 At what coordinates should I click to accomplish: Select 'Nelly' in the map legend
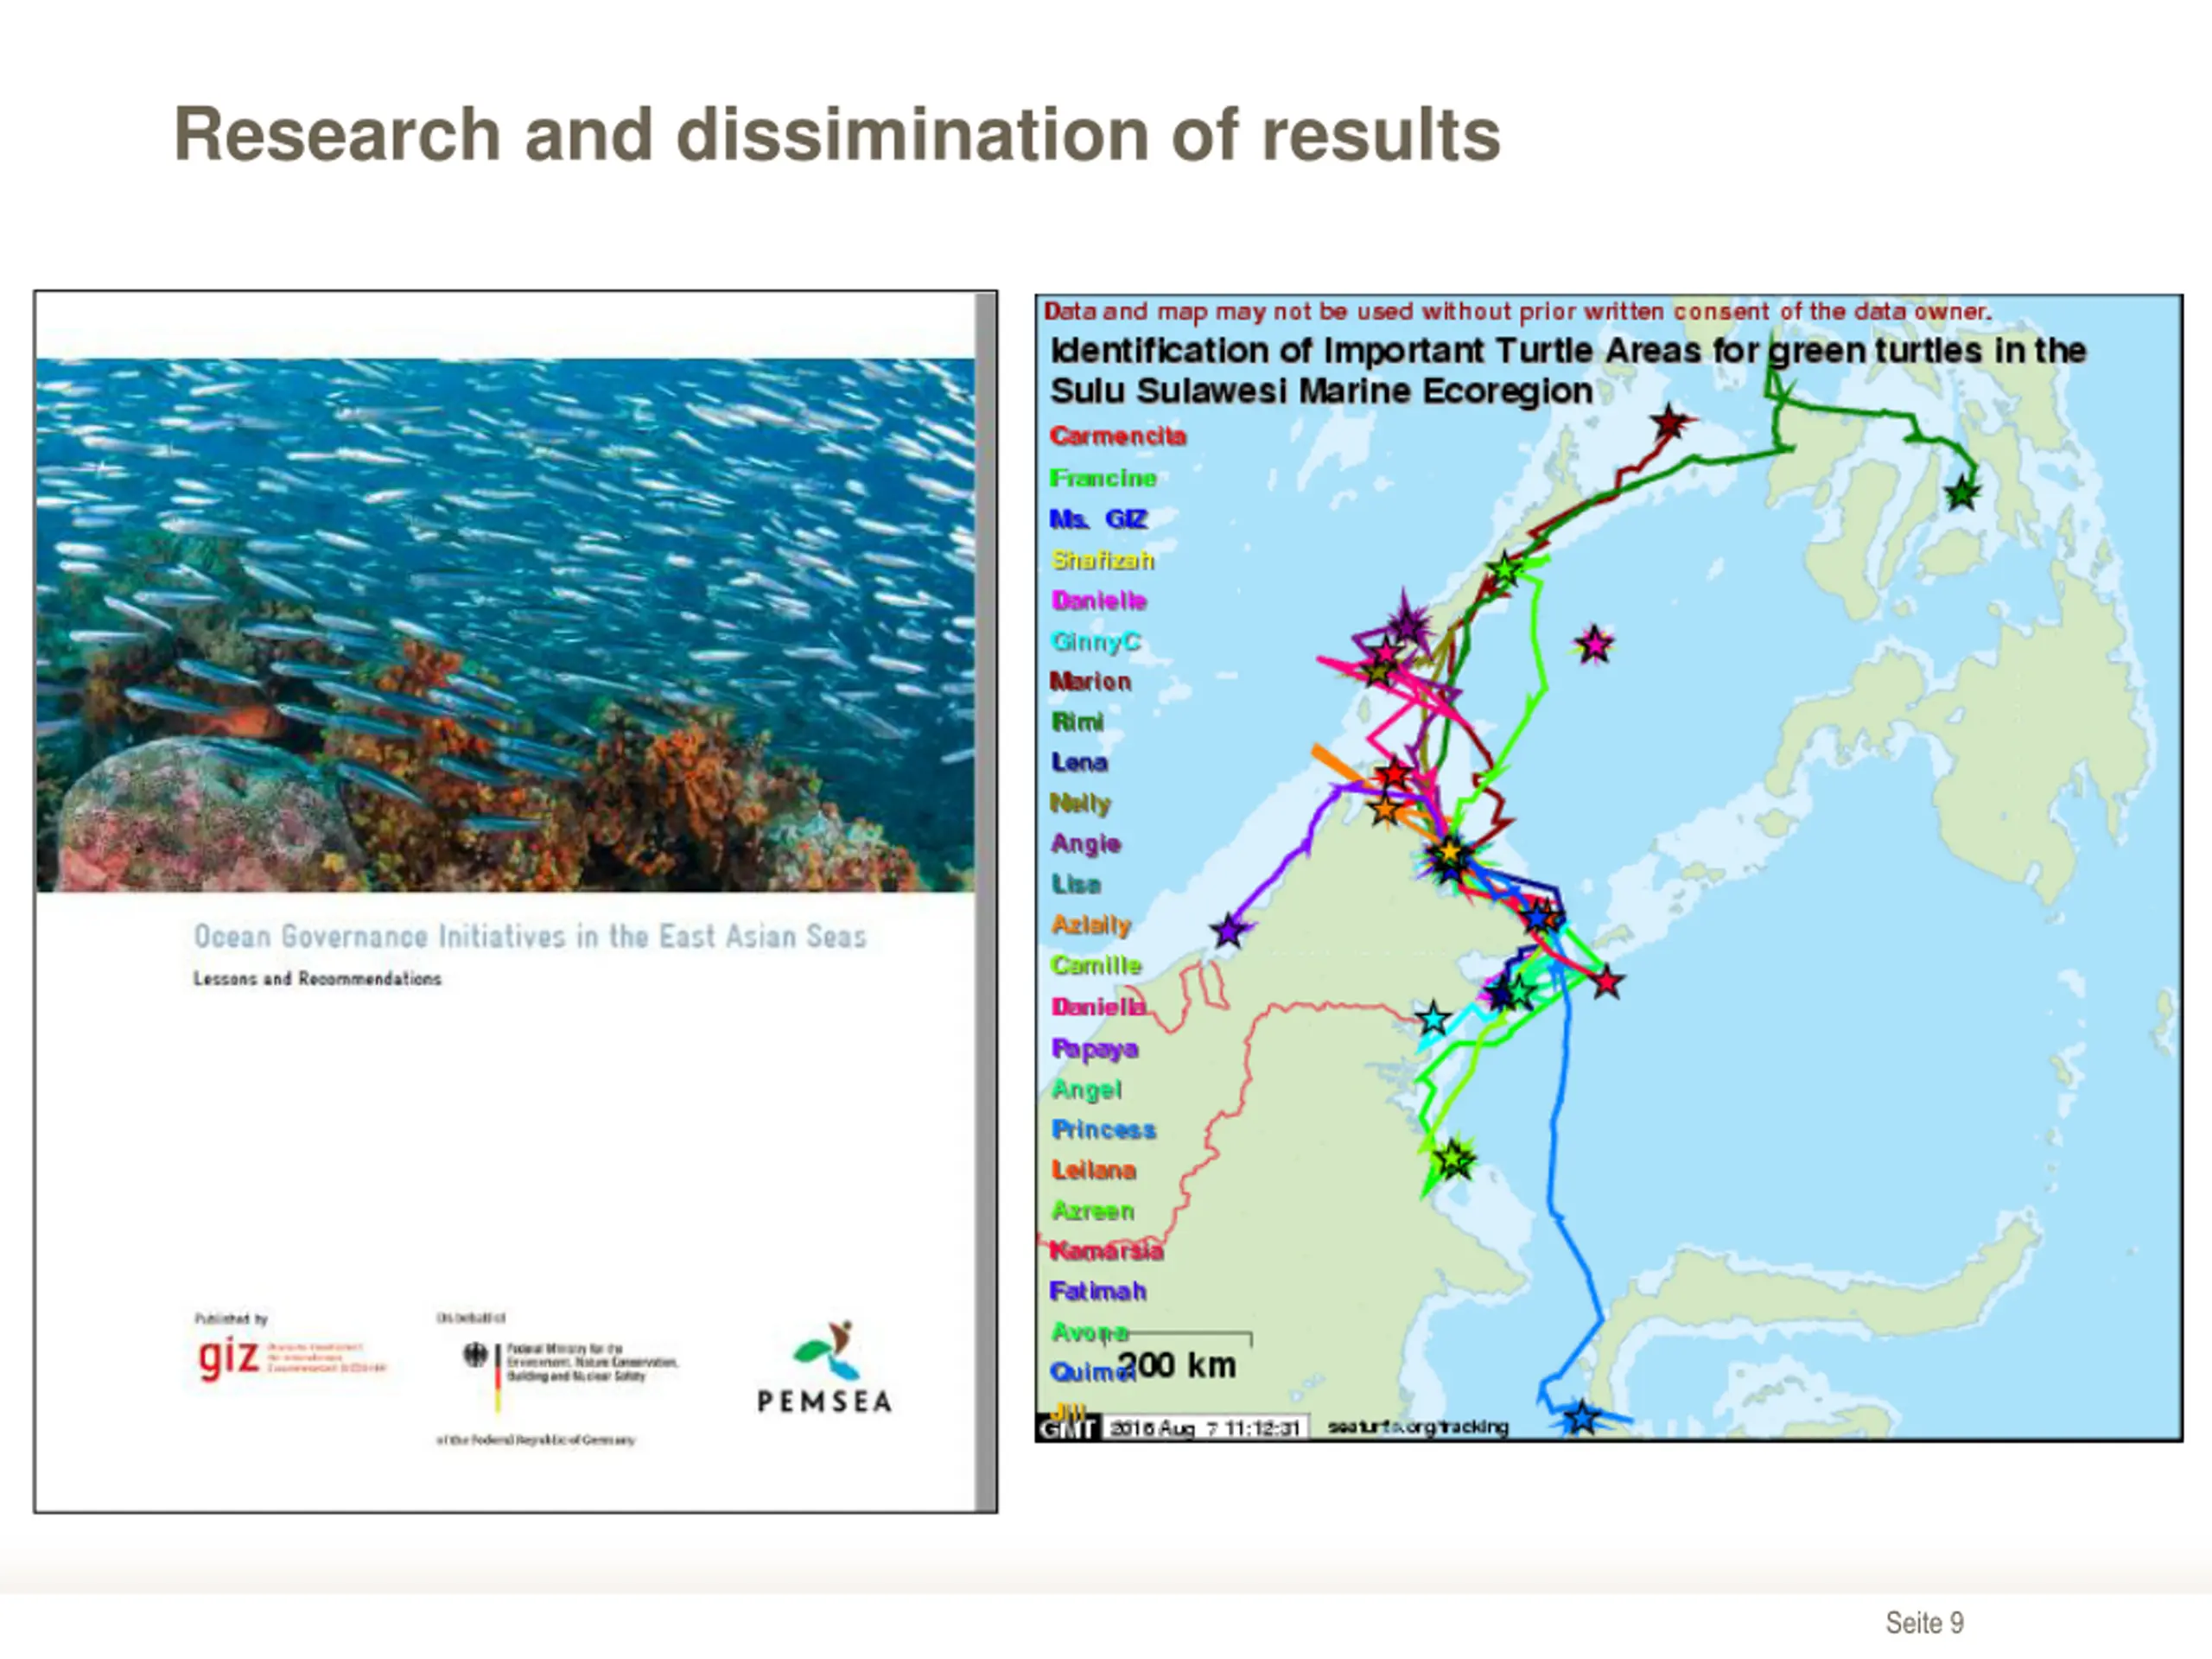[x=1080, y=803]
